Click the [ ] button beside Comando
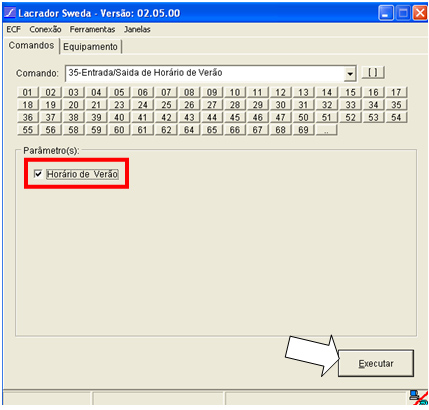 pyautogui.click(x=373, y=72)
